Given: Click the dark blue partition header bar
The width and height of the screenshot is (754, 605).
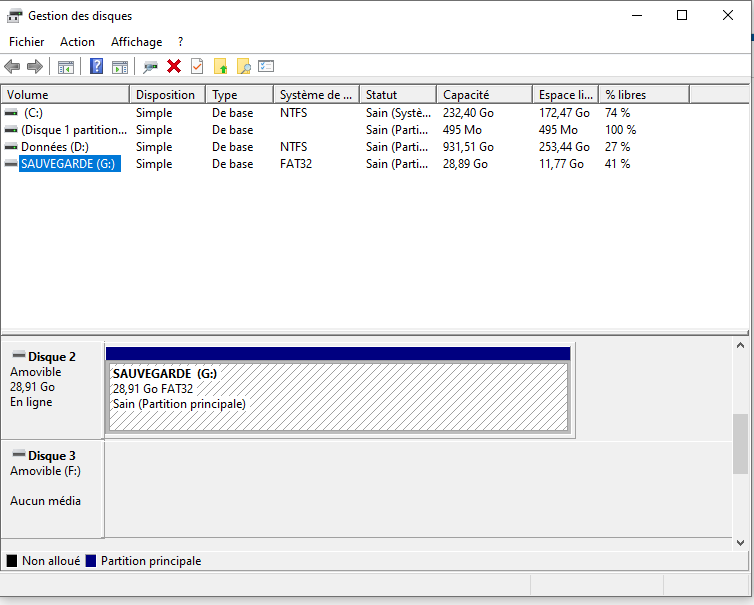Looking at the screenshot, I should click(x=338, y=353).
